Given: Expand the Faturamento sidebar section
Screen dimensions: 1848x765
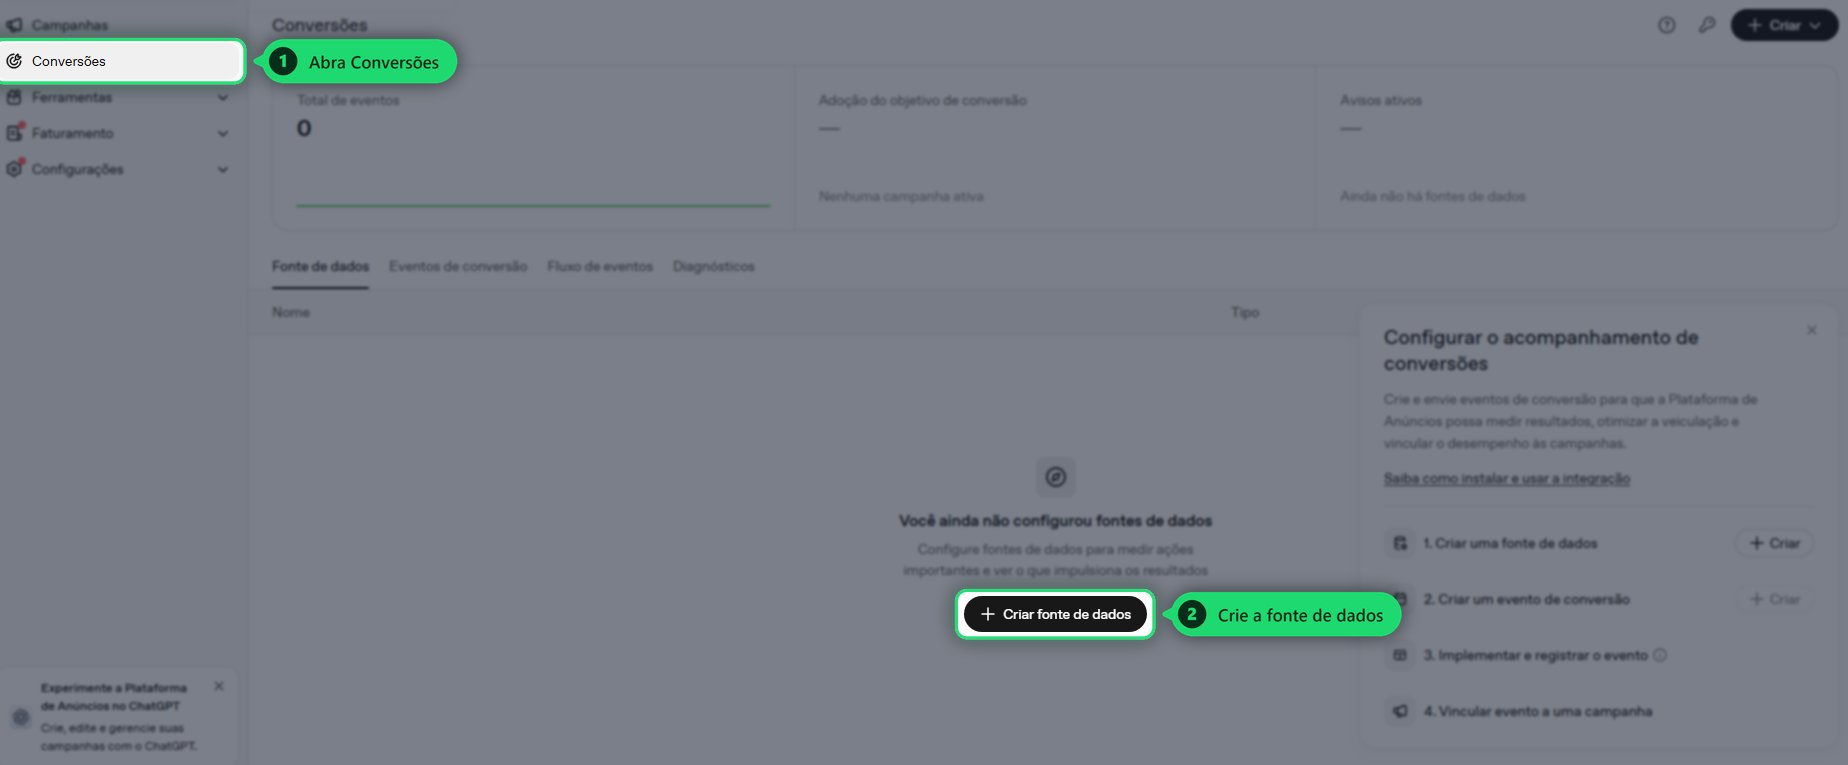Looking at the screenshot, I should (118, 133).
